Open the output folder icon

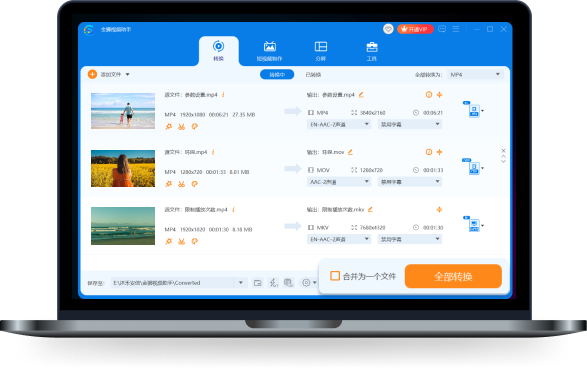click(258, 283)
